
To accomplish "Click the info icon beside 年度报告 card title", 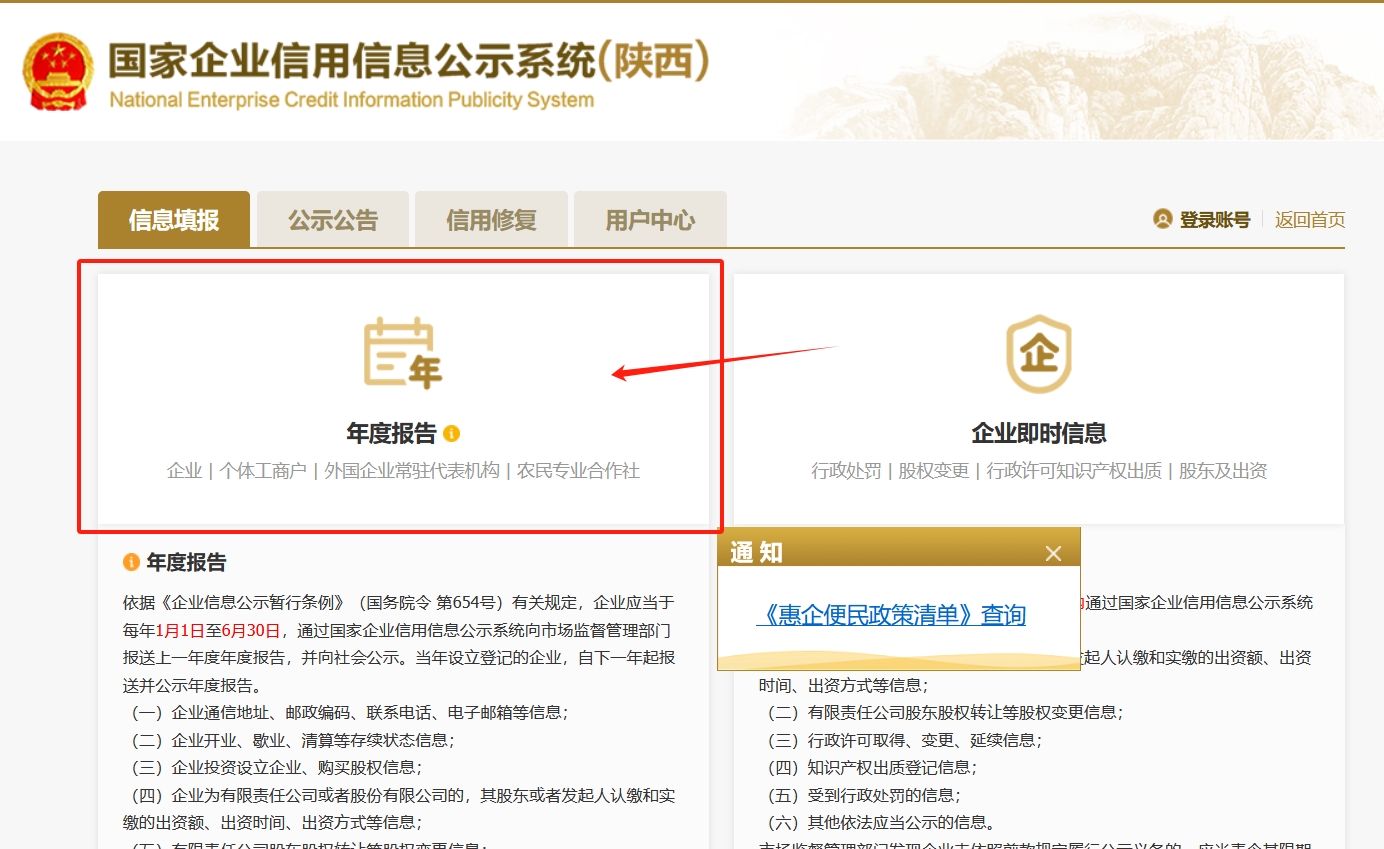I will click(x=452, y=434).
